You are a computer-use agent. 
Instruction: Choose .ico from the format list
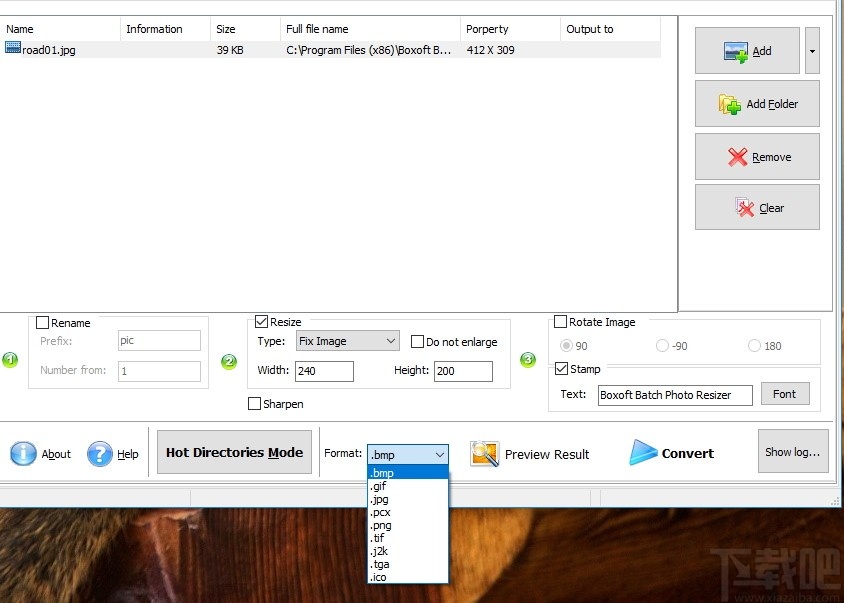[408, 577]
